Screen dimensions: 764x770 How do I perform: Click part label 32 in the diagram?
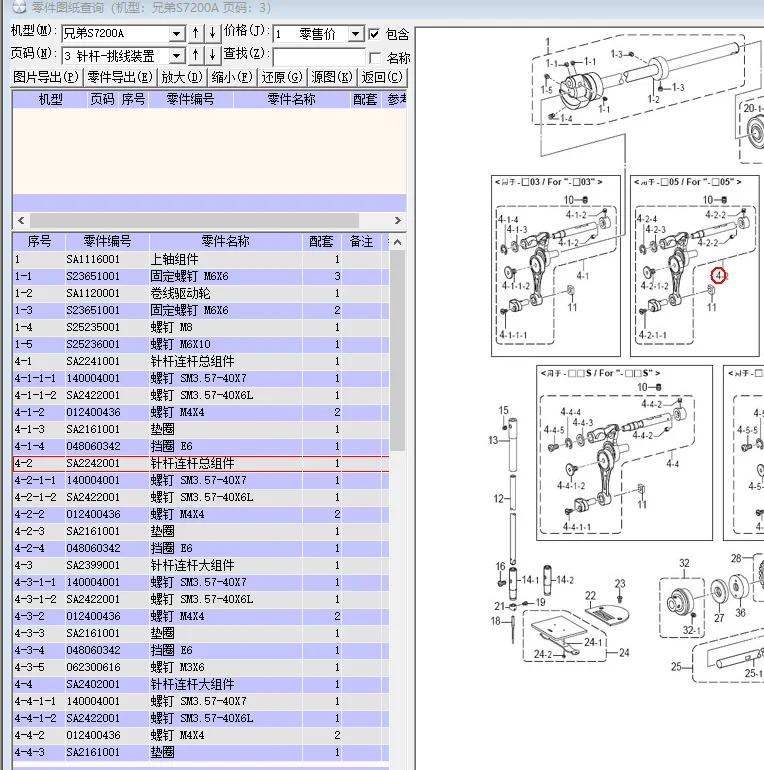tap(684, 563)
